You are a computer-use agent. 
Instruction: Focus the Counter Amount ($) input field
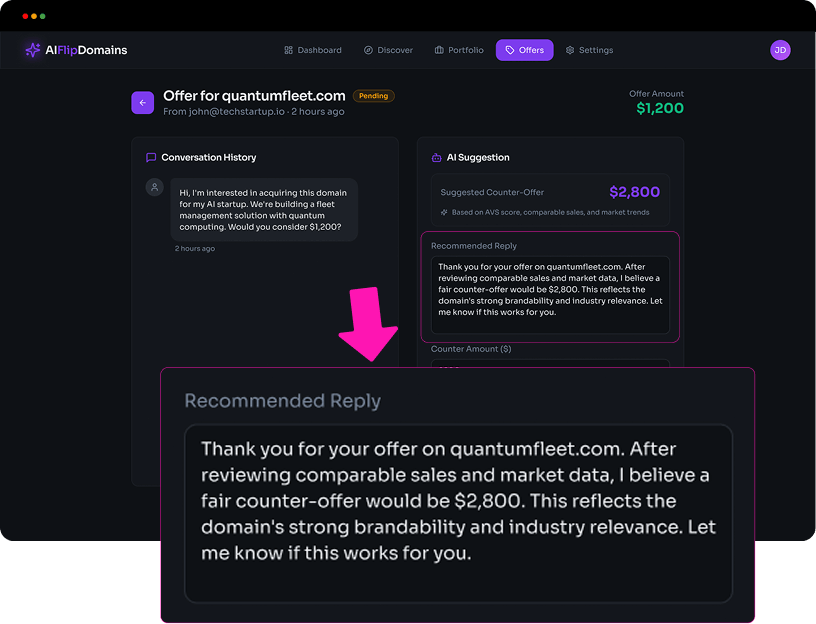pos(549,366)
